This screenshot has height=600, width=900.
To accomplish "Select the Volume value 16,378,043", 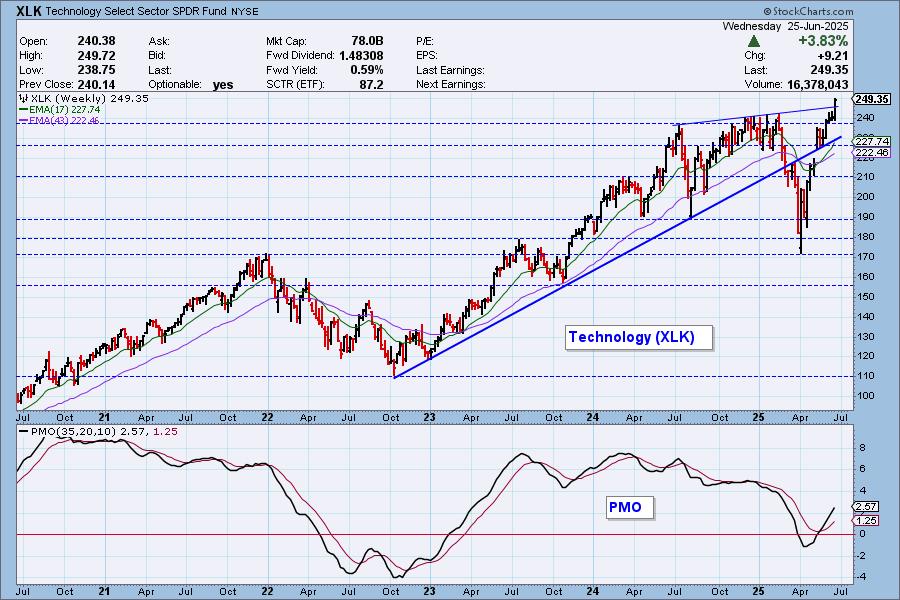I will click(x=817, y=84).
